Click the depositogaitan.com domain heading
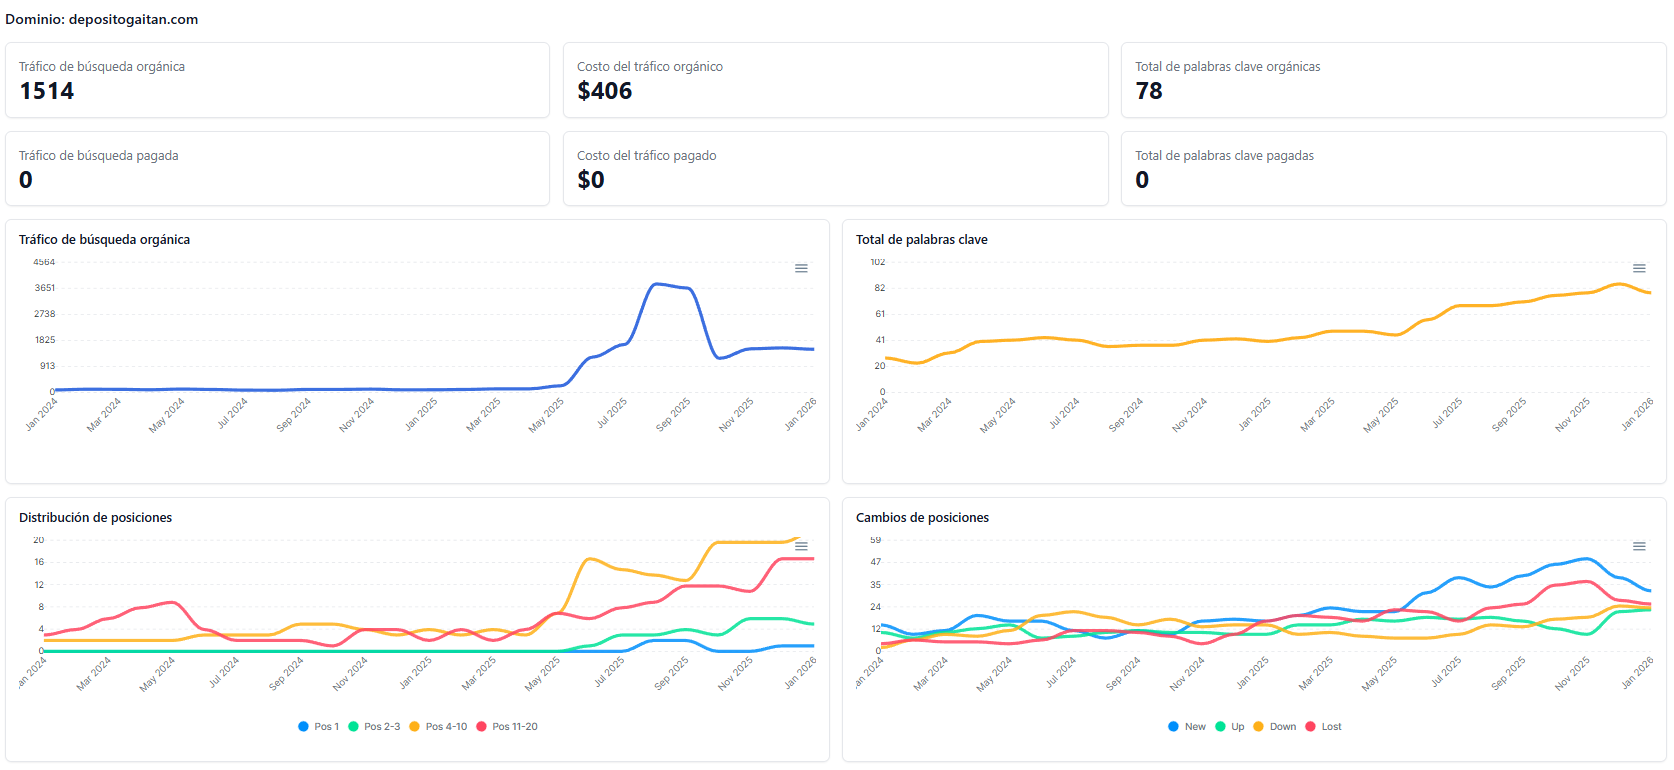This screenshot has height=770, width=1674. [102, 19]
